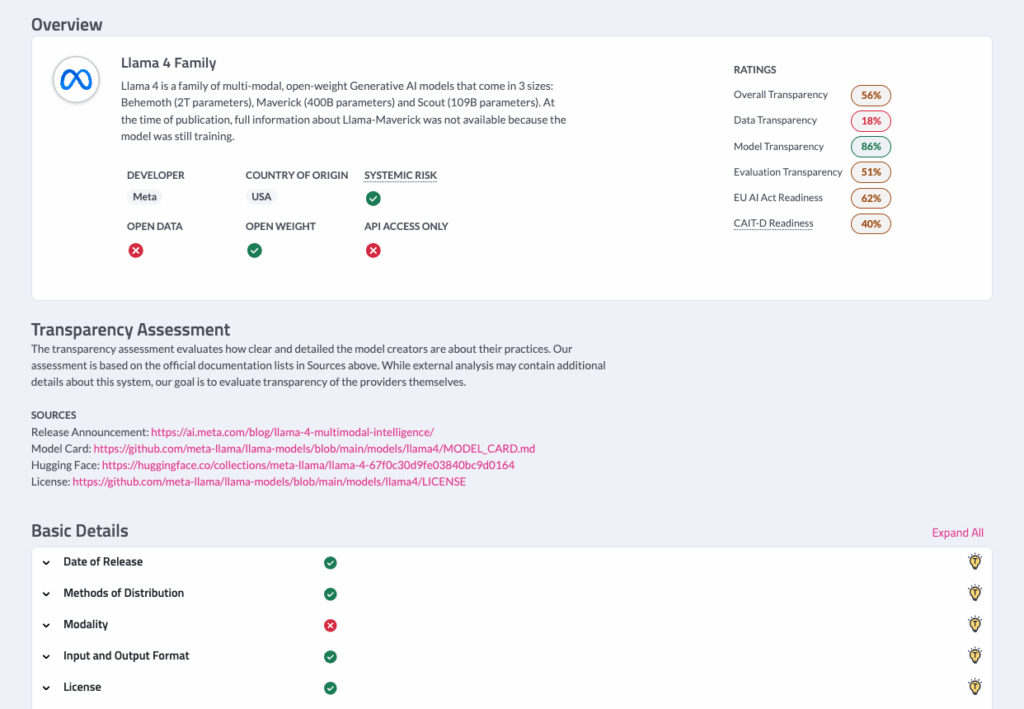Expand the Date of Release row
This screenshot has height=709, width=1024.
46,563
